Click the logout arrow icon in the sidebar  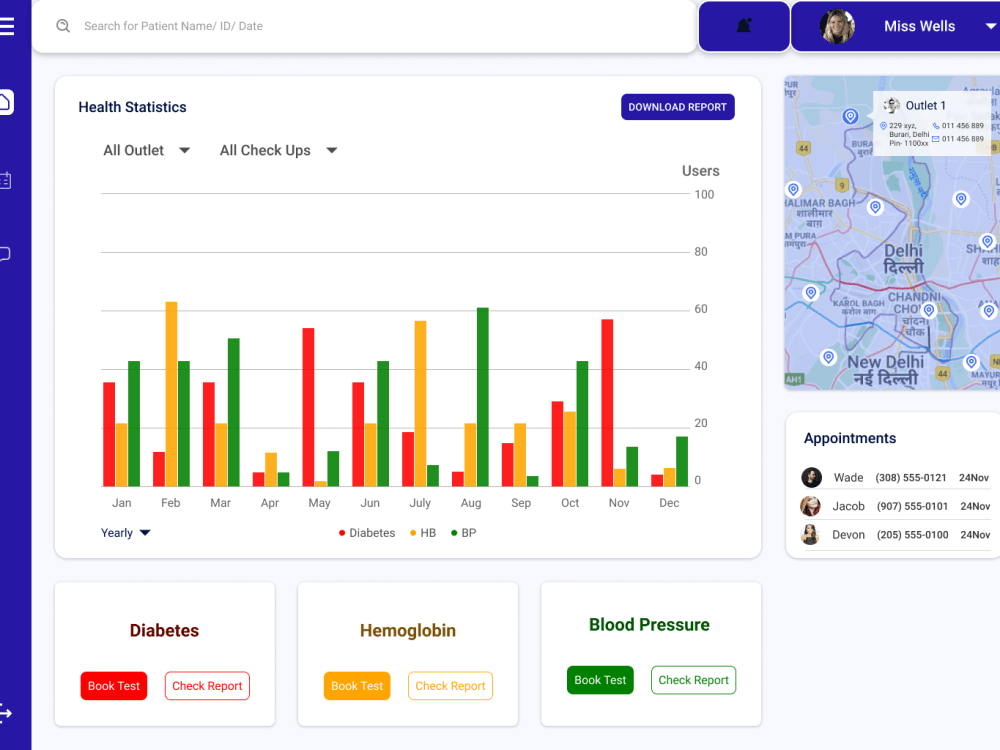point(6,712)
